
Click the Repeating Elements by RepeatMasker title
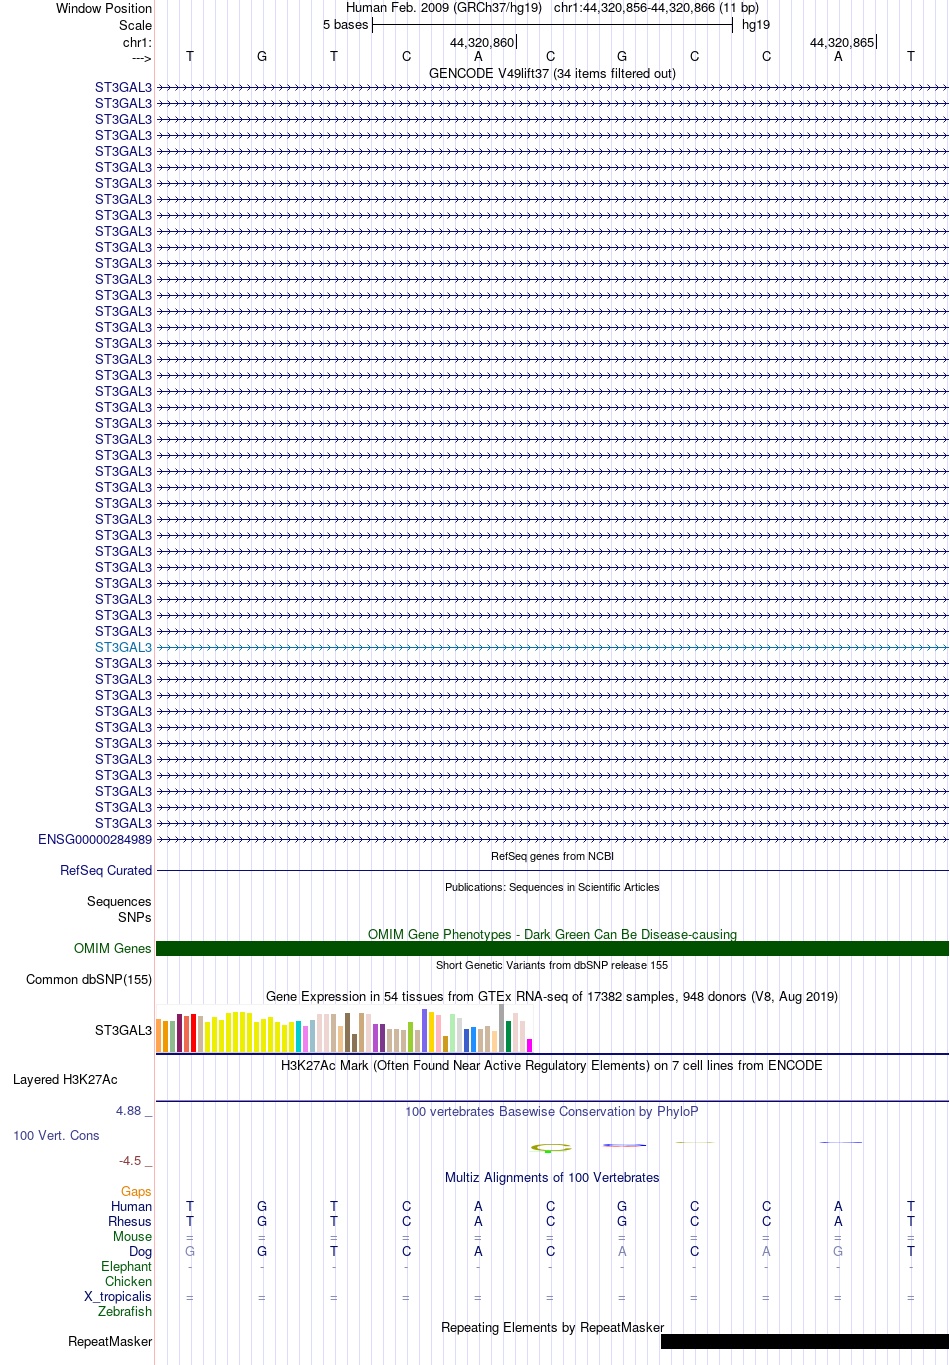(552, 1327)
